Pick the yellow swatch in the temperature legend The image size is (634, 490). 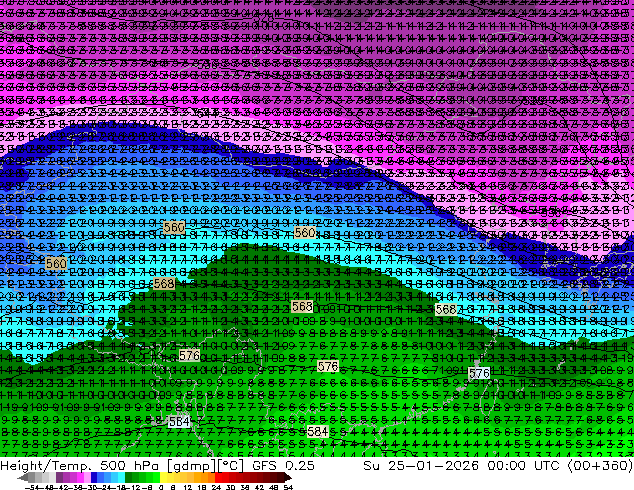point(163,478)
